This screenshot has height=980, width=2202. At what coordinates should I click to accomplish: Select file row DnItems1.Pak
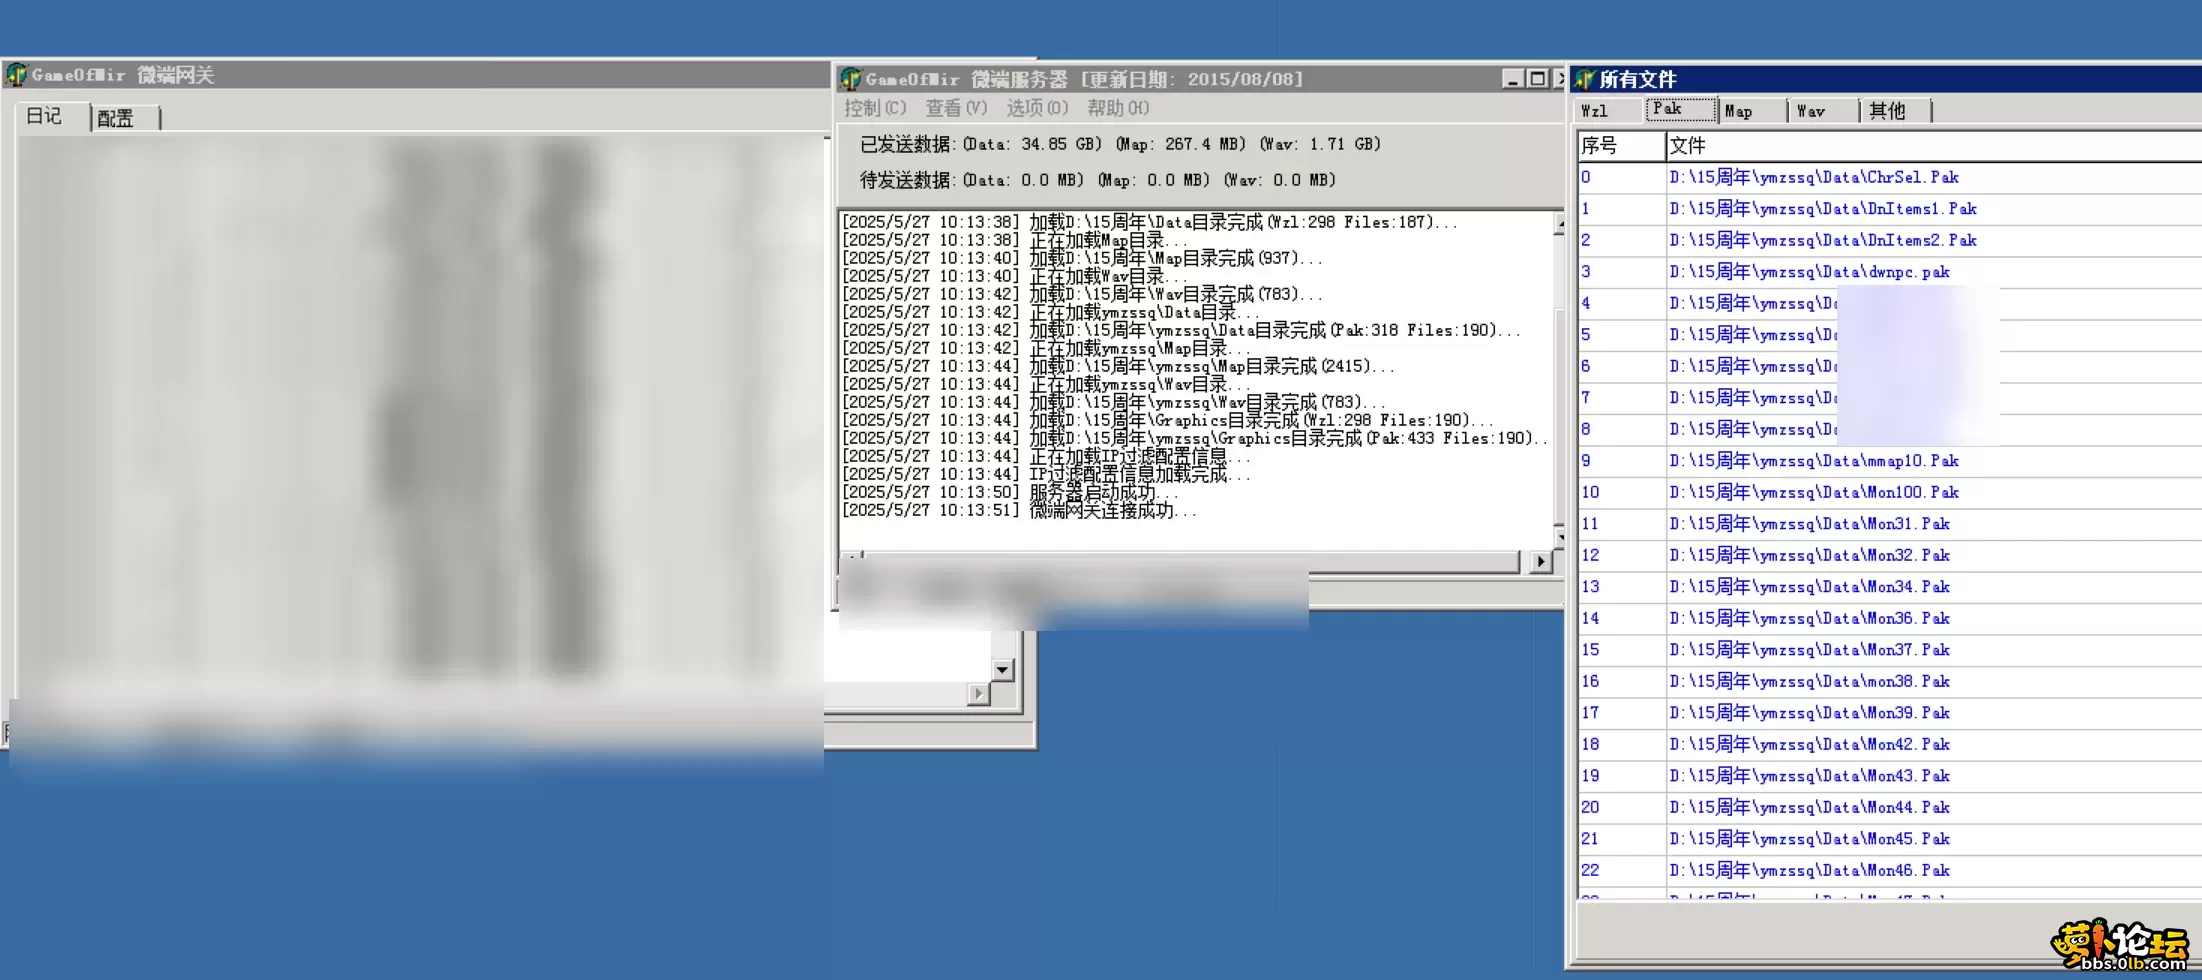[x=1890, y=209]
